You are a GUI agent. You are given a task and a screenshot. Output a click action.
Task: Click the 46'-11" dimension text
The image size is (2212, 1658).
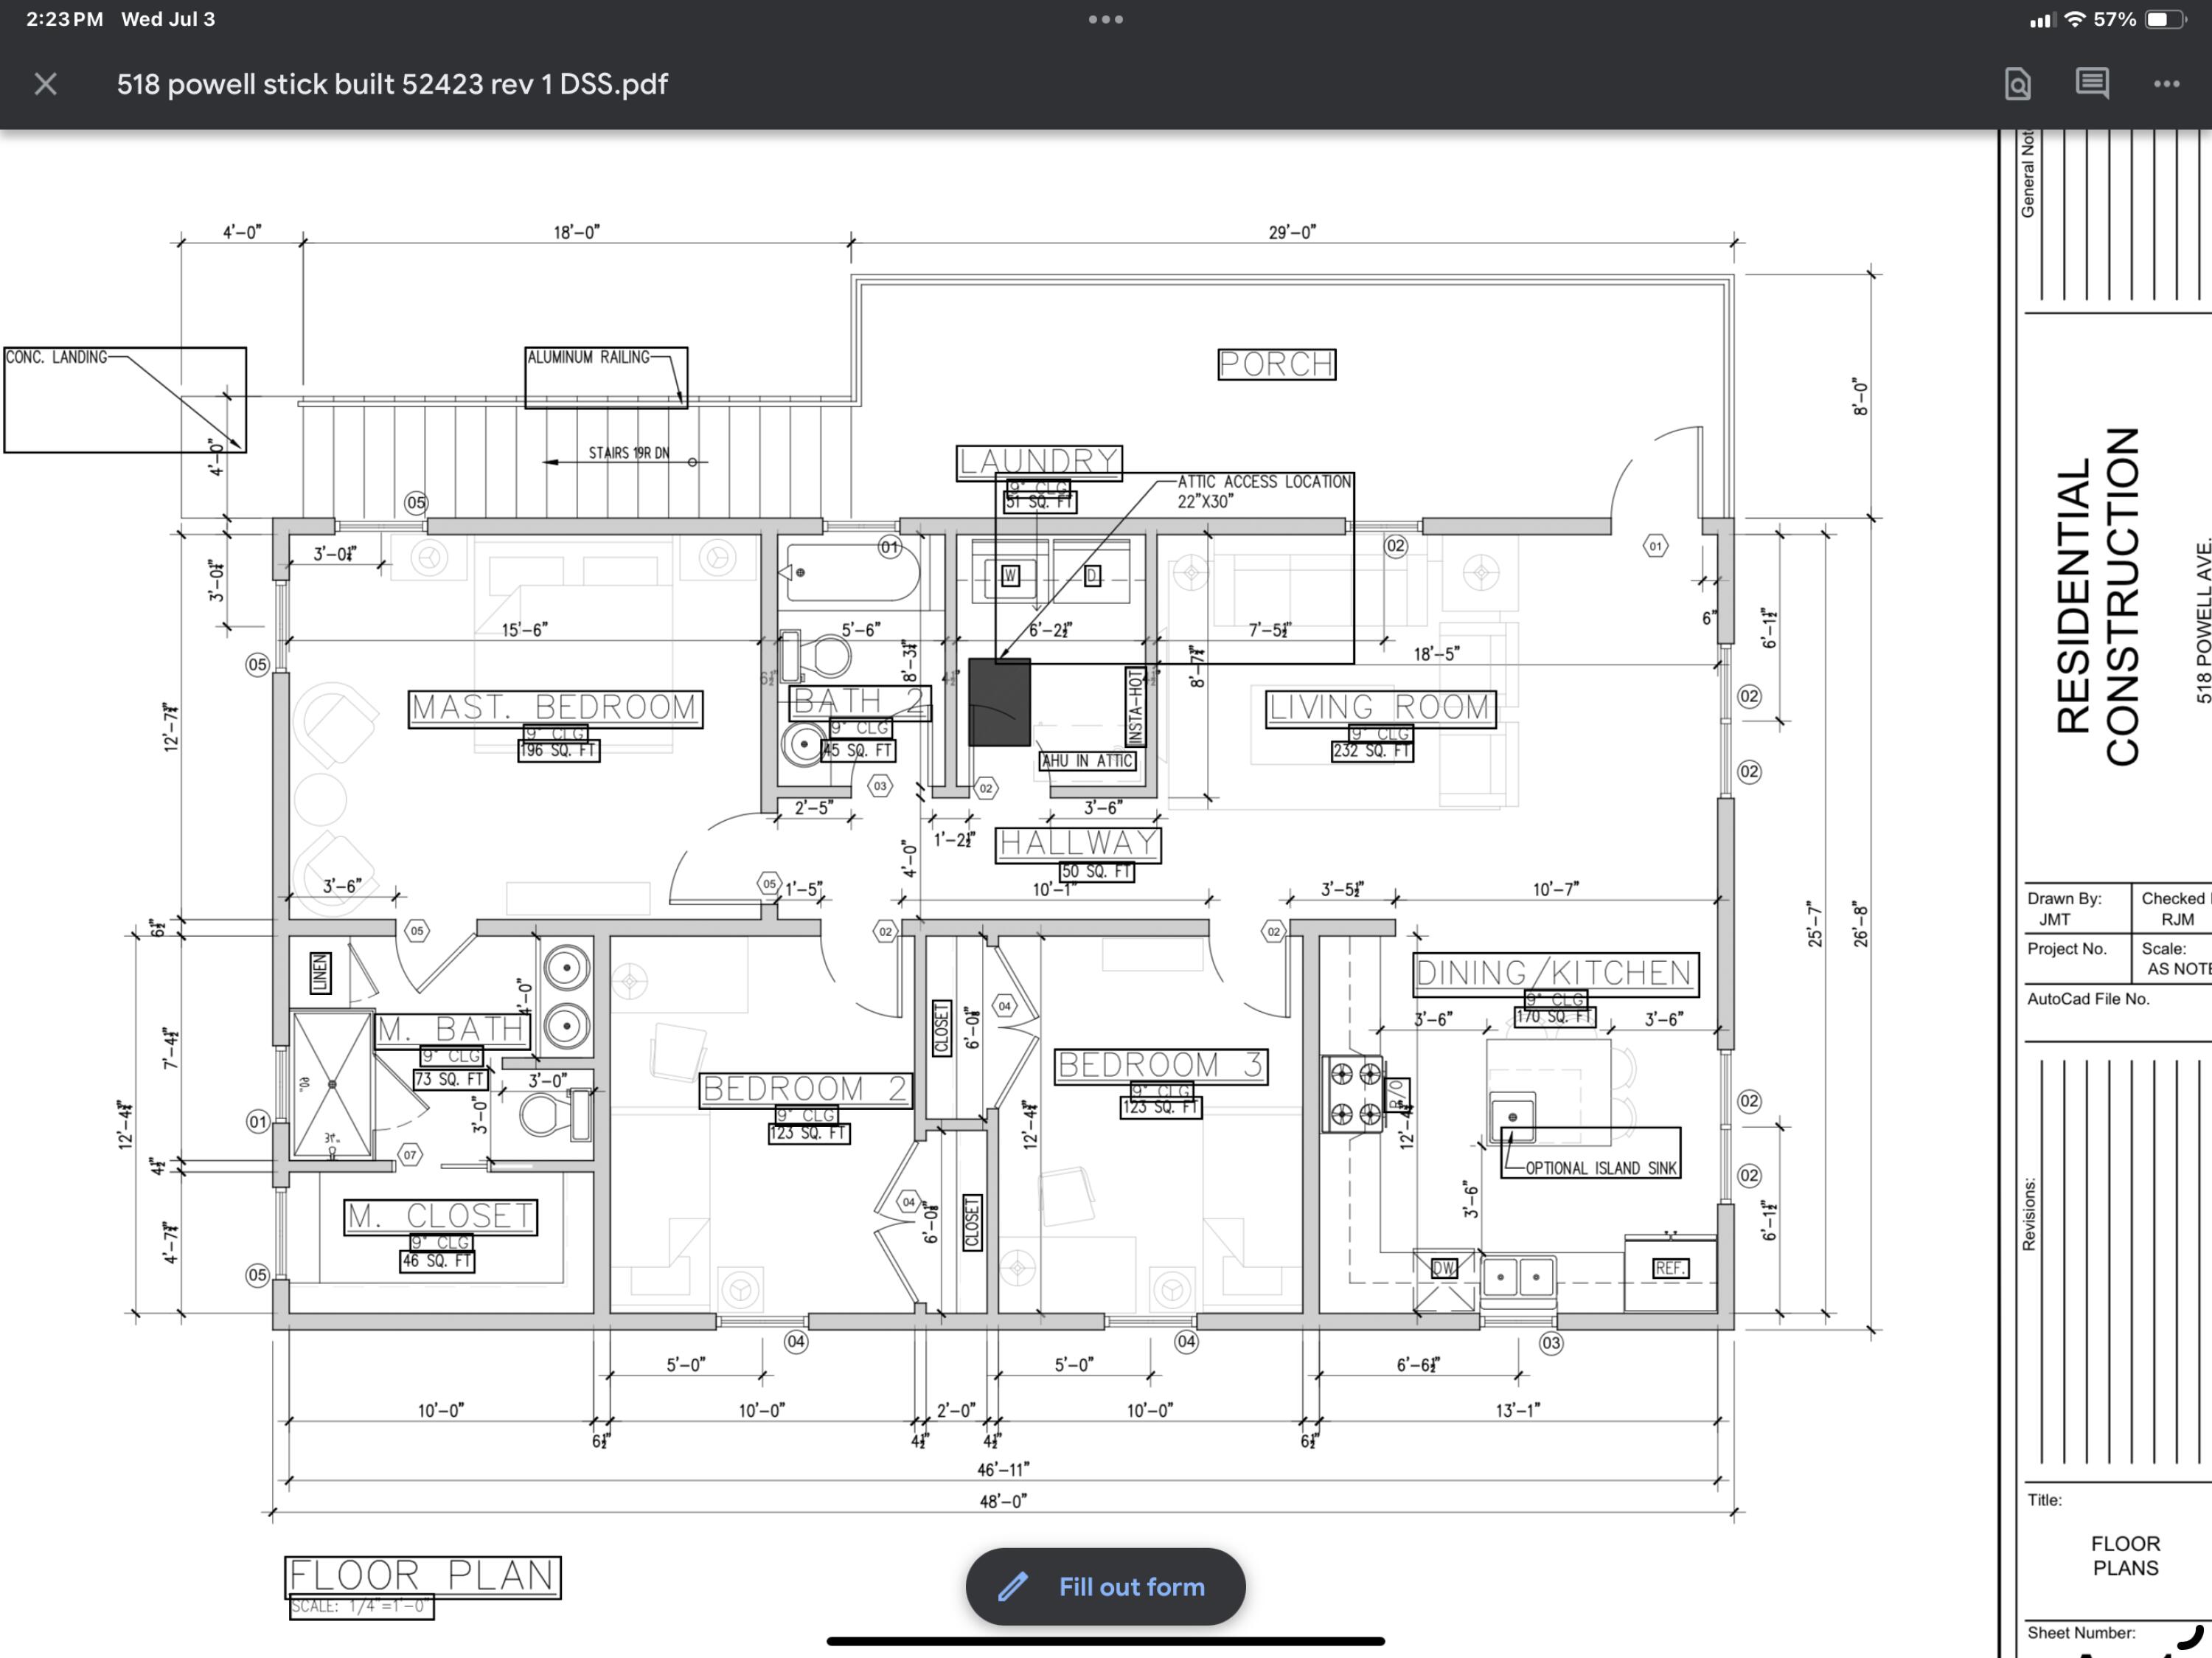click(1003, 1469)
